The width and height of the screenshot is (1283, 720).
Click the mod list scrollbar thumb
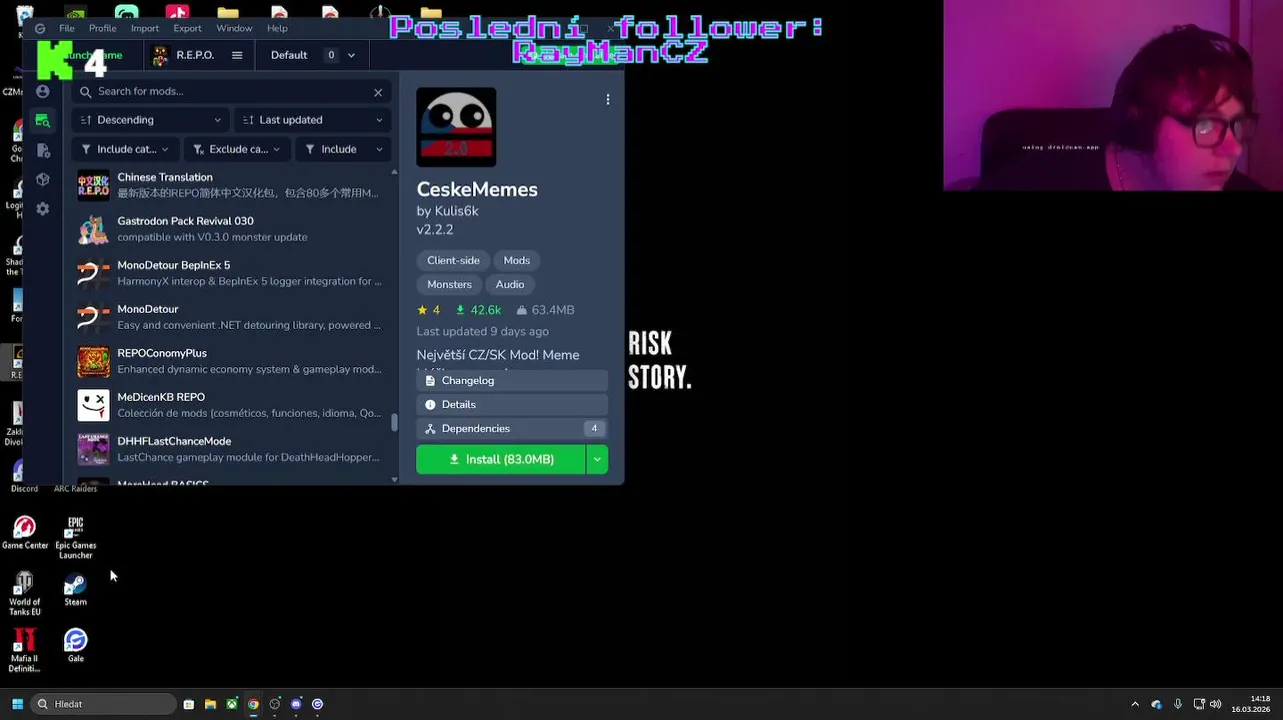coord(394,422)
